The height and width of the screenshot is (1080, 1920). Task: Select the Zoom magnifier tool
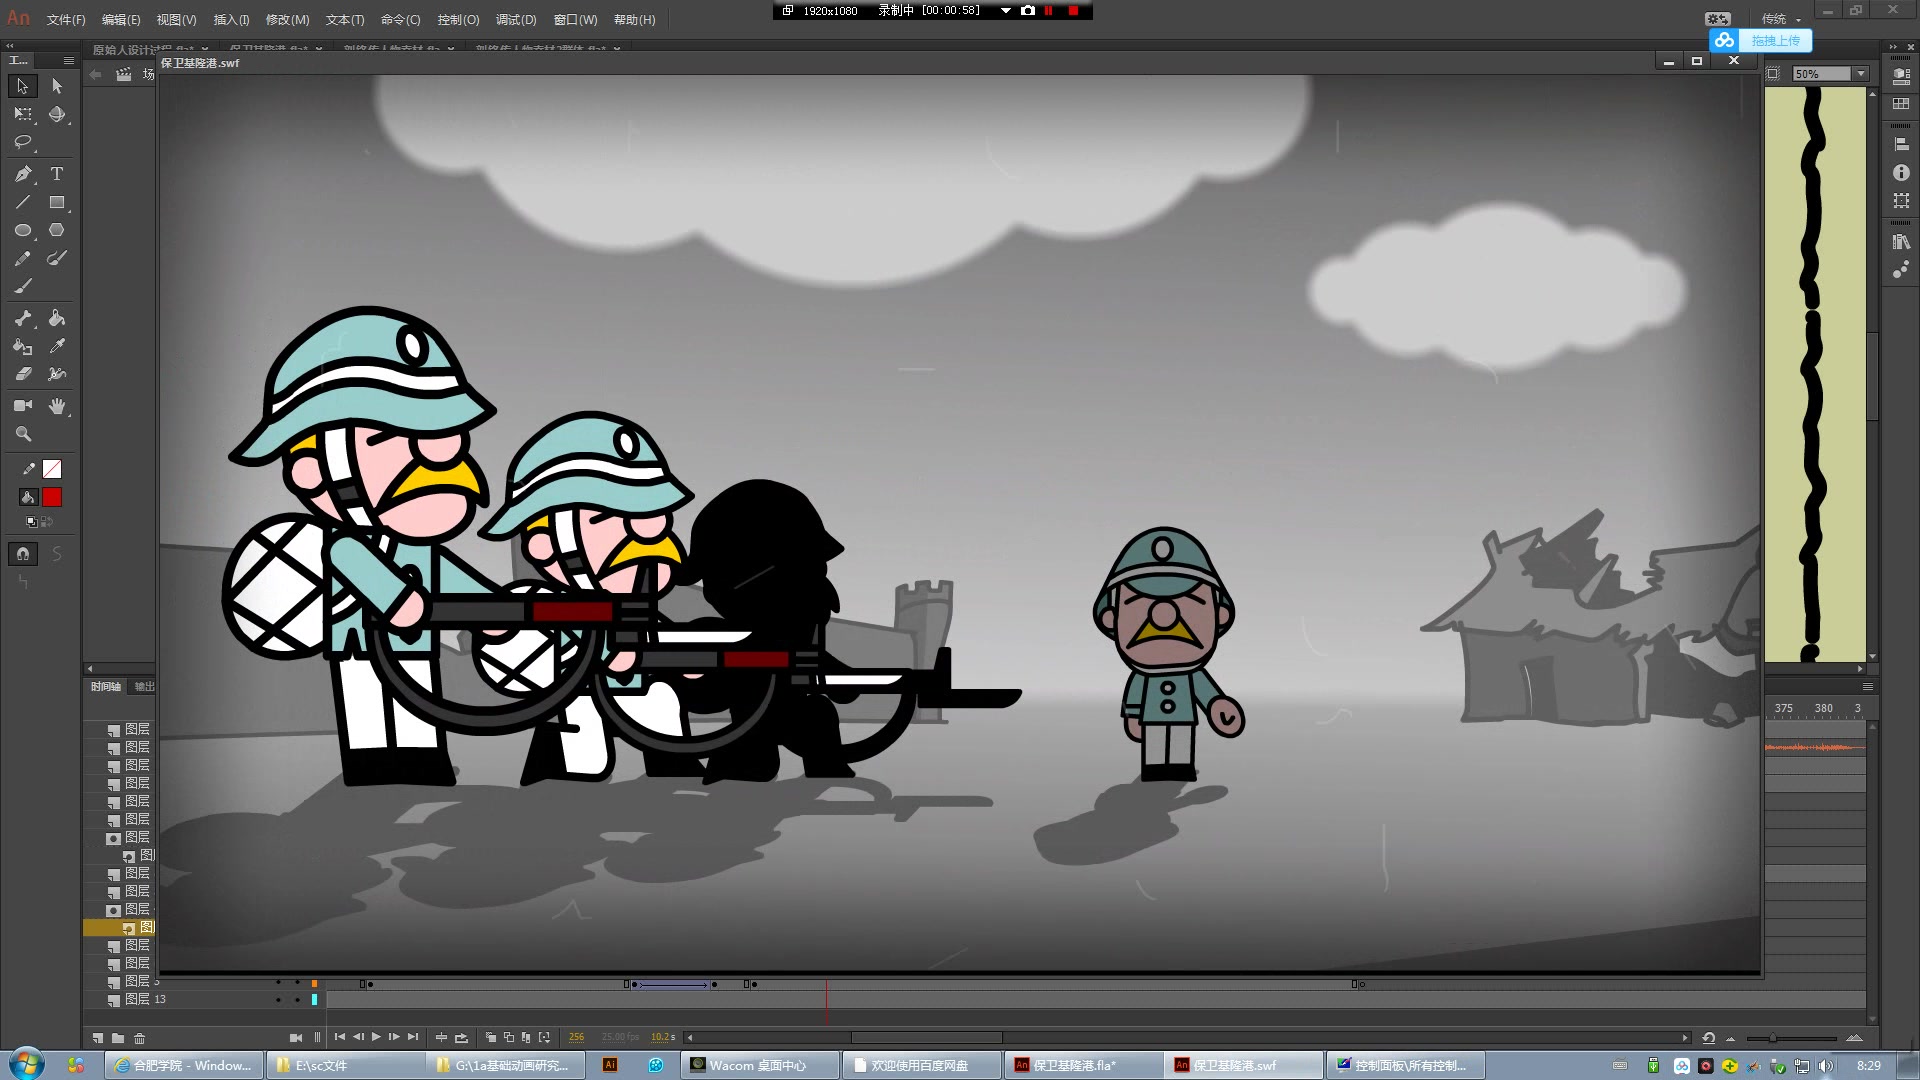point(22,434)
